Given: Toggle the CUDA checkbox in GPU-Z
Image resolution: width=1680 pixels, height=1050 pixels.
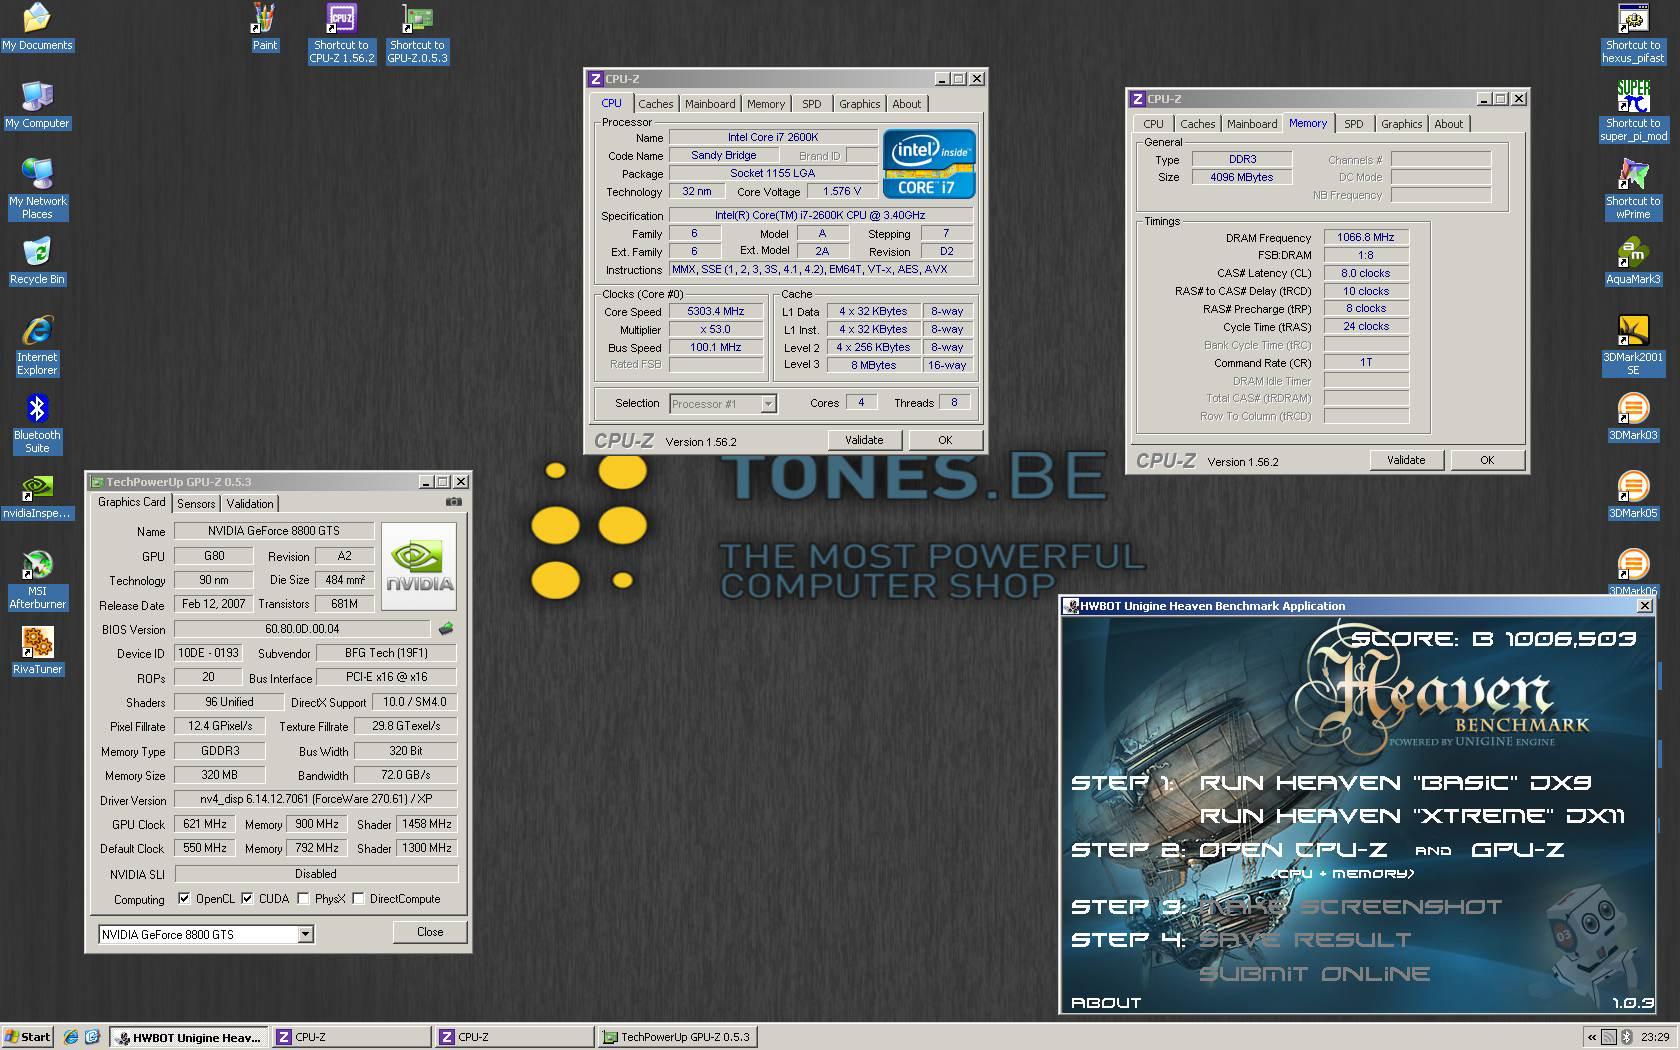Looking at the screenshot, I should pyautogui.click(x=247, y=898).
